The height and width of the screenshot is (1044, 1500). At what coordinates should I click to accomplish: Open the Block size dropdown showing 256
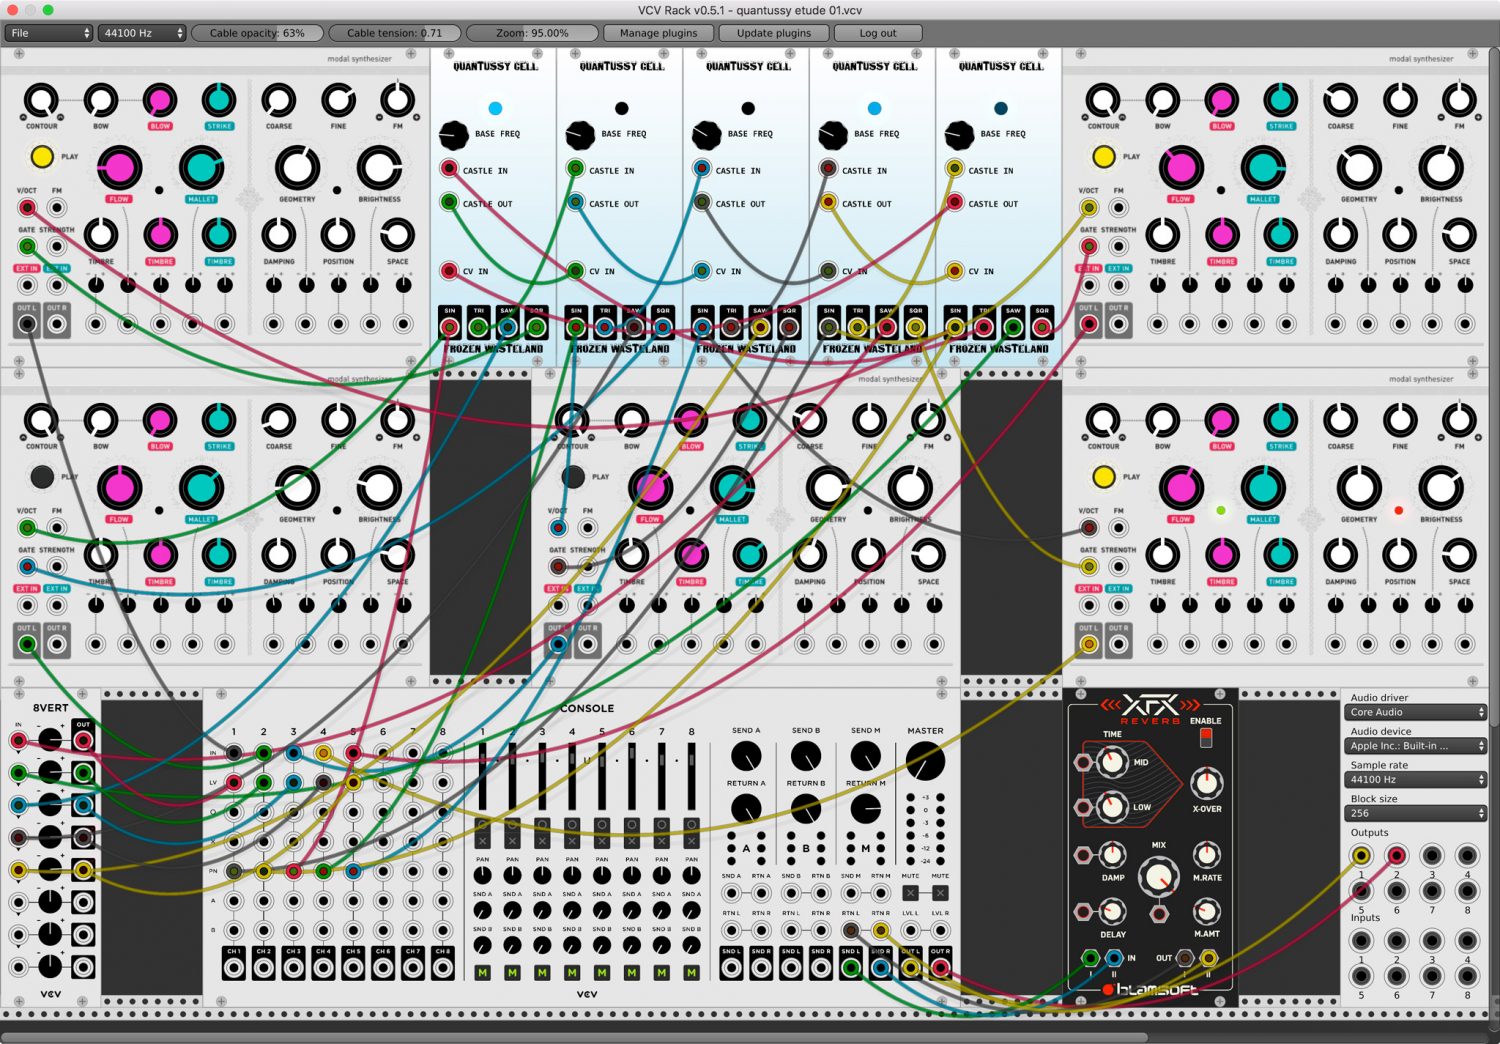[x=1415, y=813]
